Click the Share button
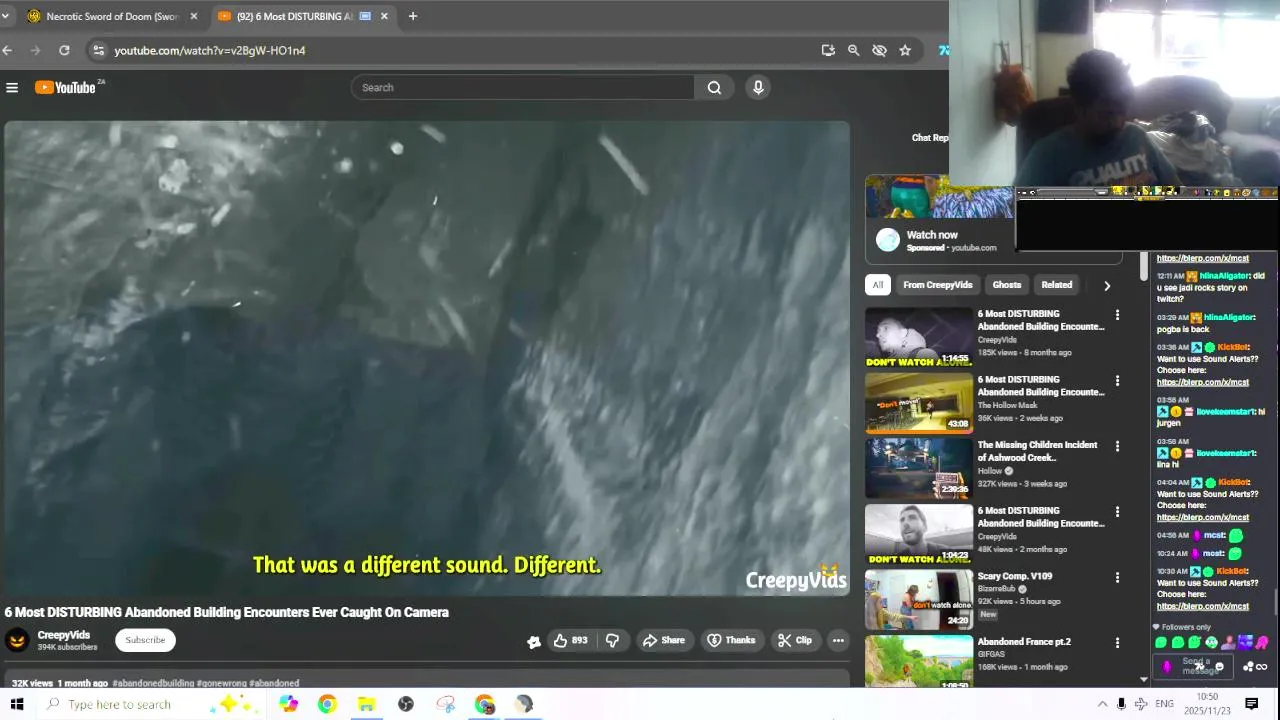This screenshot has height=720, width=1280. click(x=664, y=641)
